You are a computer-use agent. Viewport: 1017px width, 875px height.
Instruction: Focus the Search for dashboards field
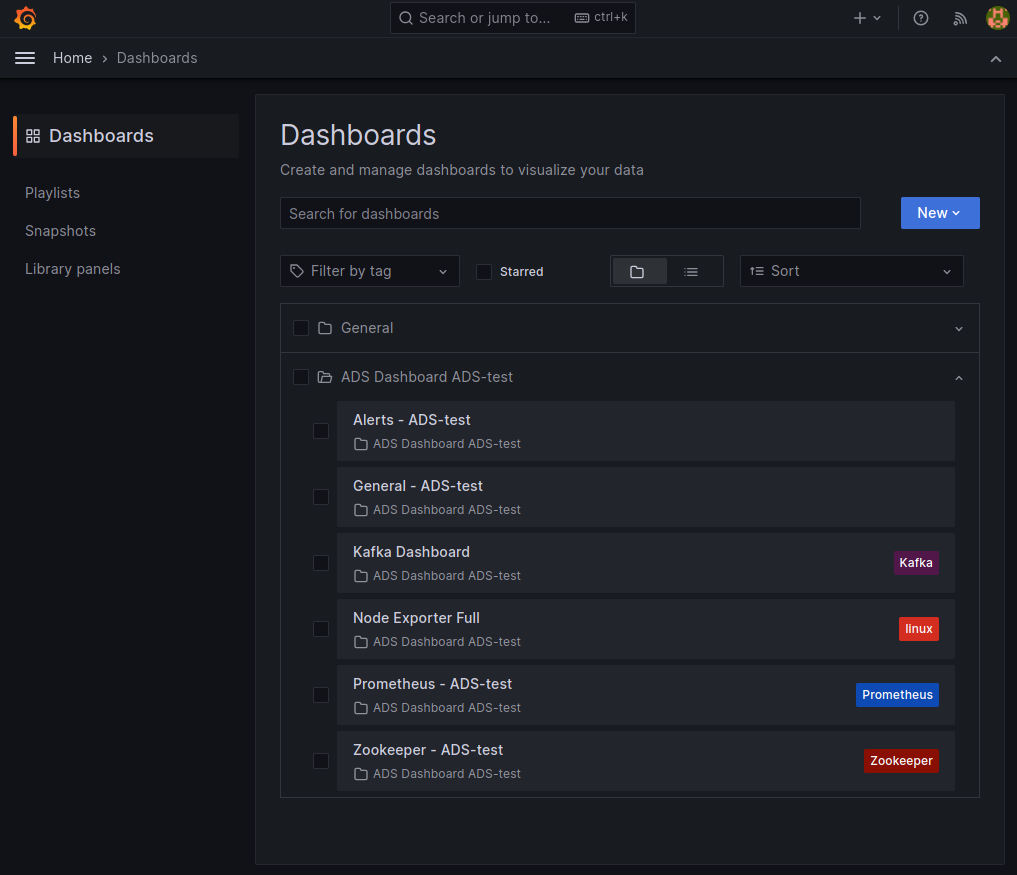[570, 213]
